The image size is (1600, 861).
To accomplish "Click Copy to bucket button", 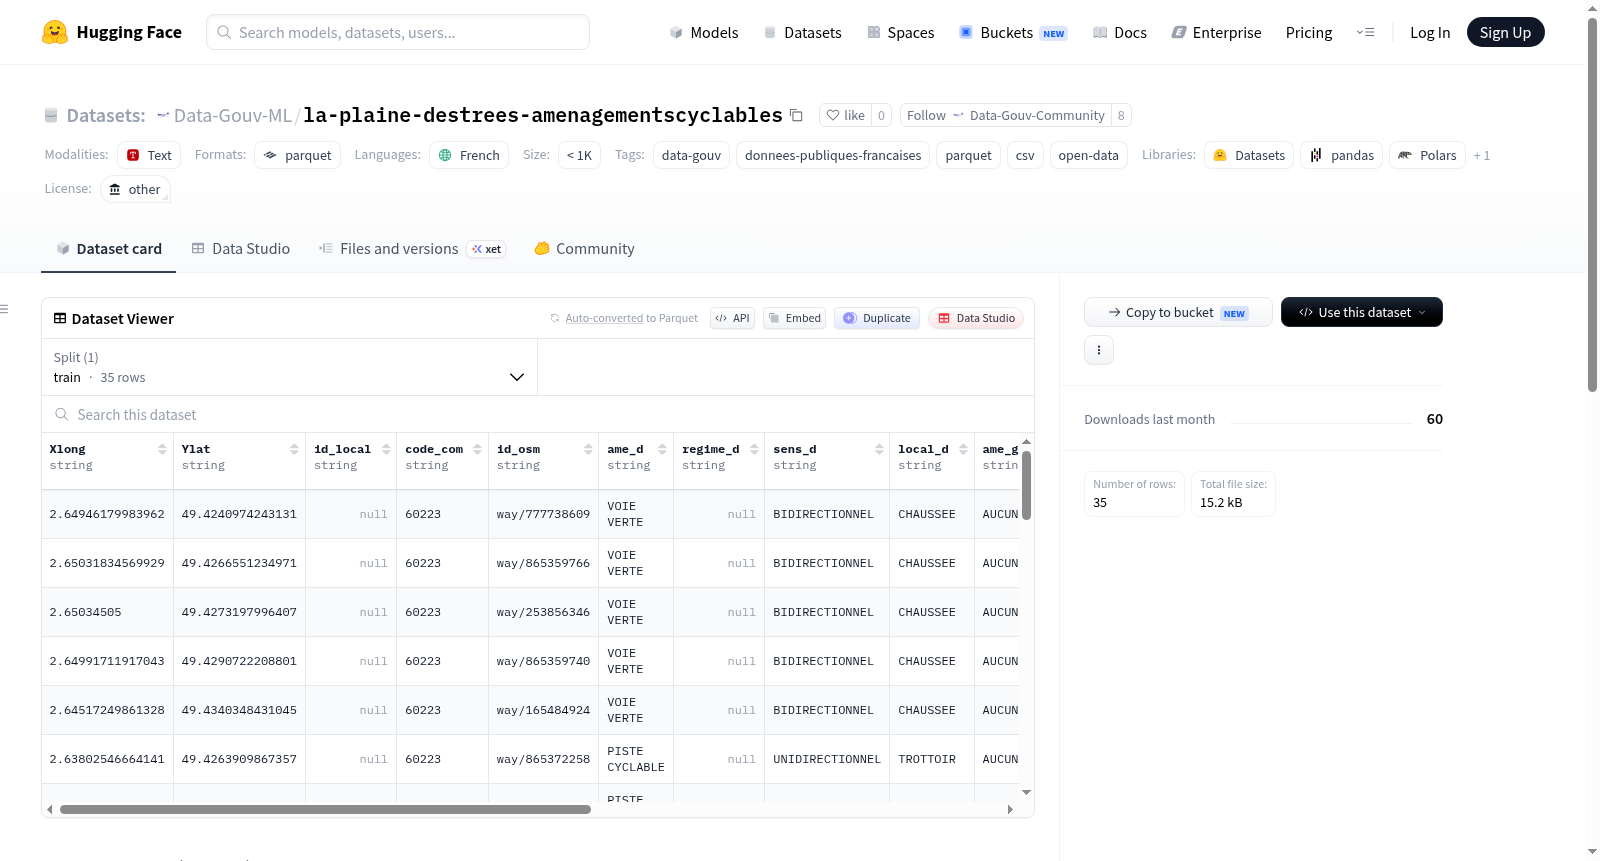I will (1178, 312).
